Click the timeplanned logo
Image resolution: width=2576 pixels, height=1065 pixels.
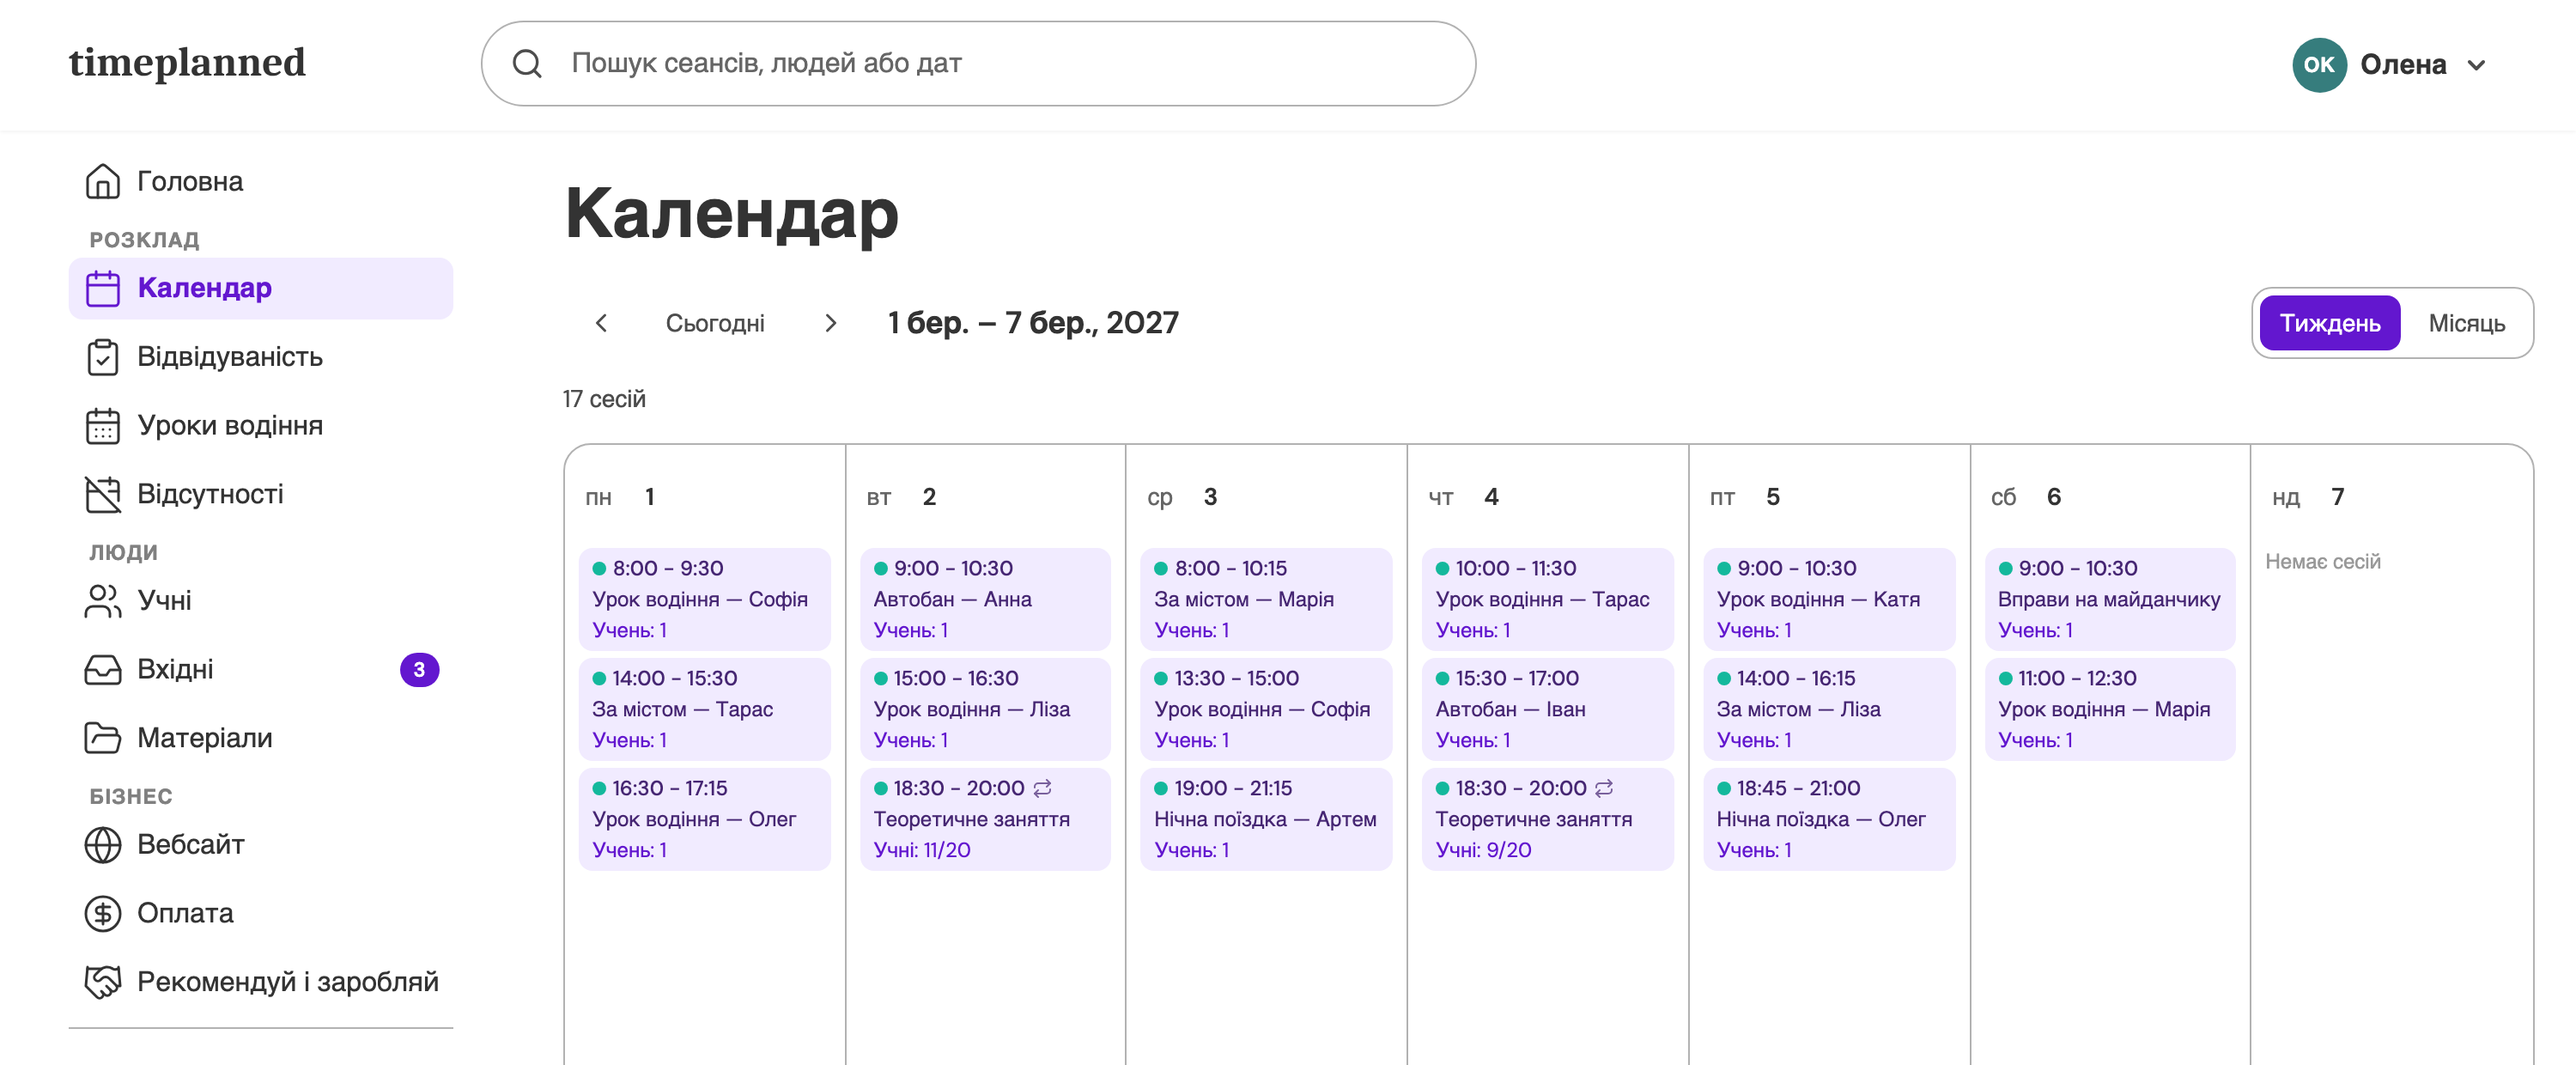pos(187,63)
